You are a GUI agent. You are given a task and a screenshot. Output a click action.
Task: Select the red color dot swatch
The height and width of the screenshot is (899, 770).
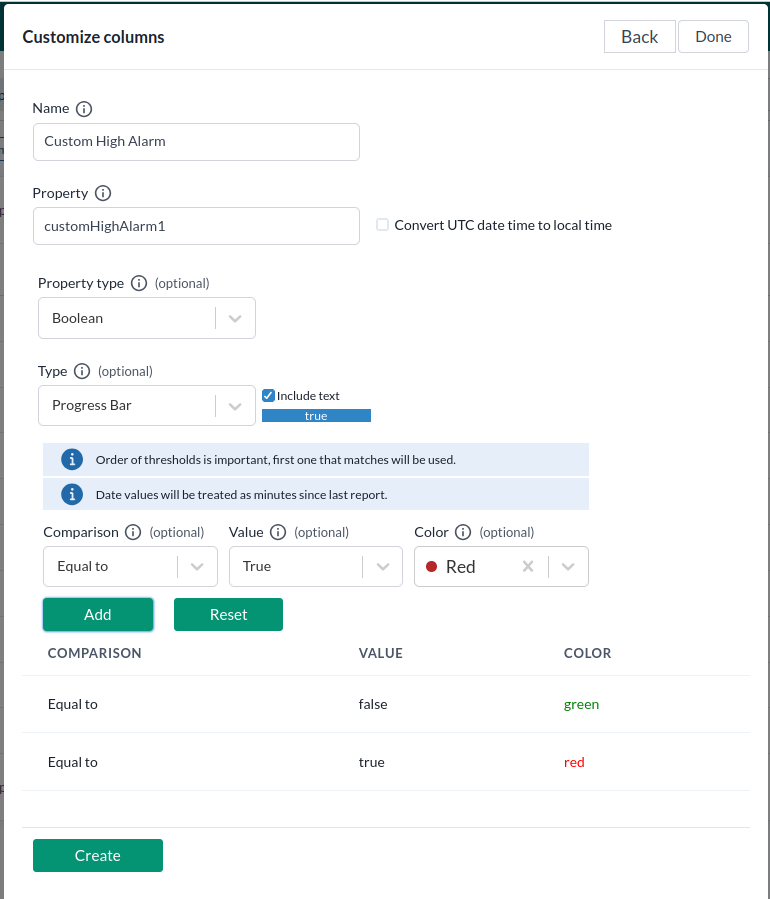click(432, 566)
